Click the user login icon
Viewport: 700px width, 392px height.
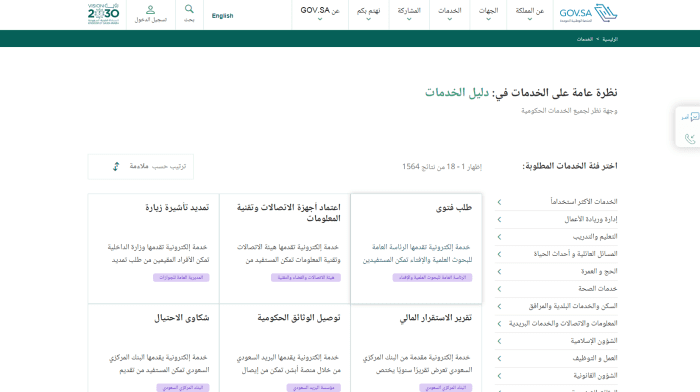pyautogui.click(x=150, y=9)
